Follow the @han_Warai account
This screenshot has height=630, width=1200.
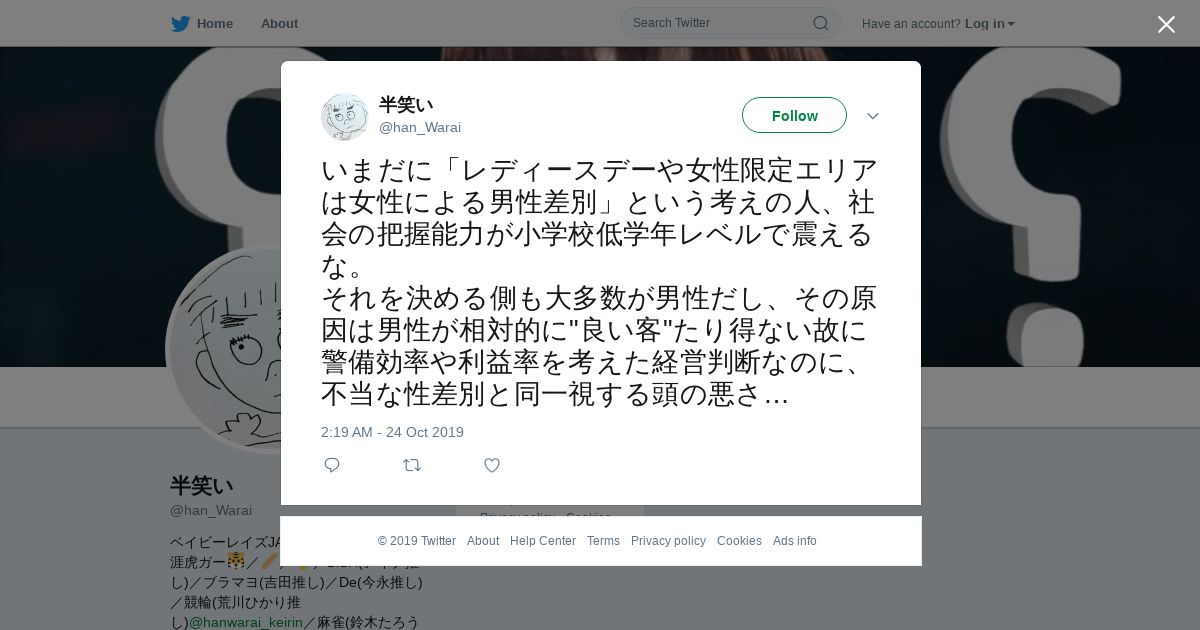(x=794, y=115)
